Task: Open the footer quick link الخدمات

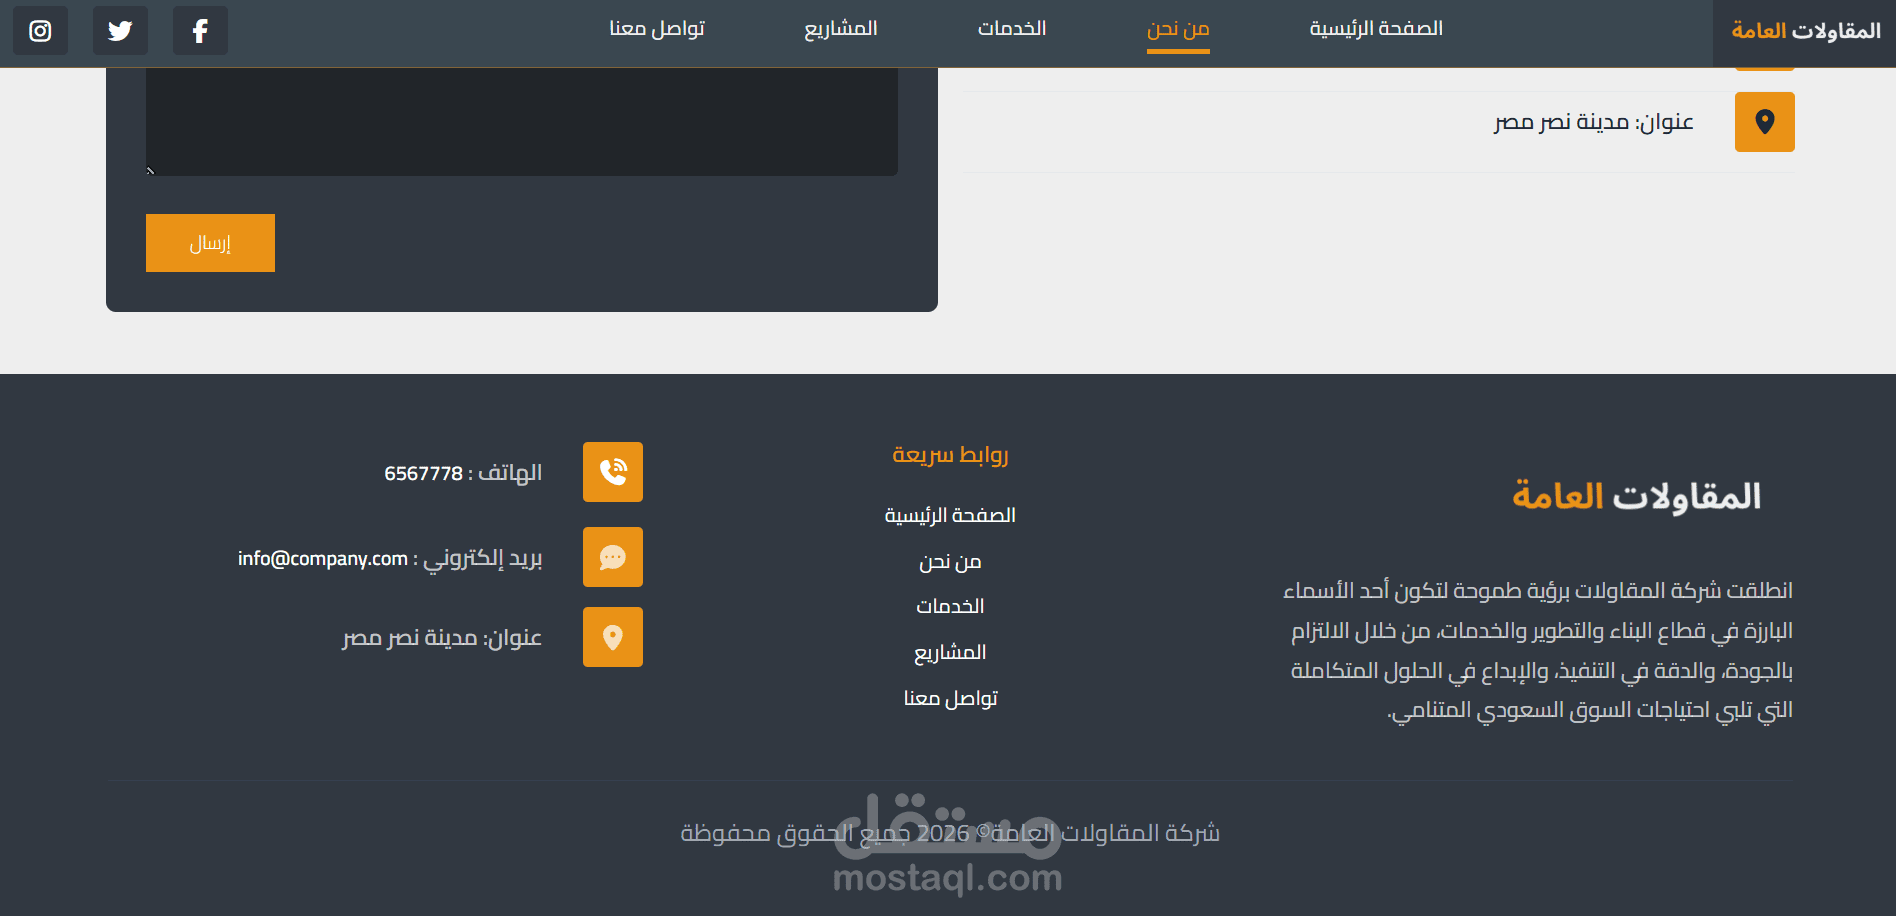Action: (x=950, y=607)
